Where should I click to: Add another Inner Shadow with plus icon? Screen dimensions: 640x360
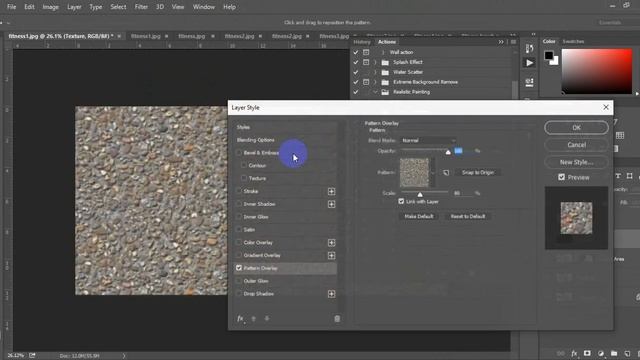[x=331, y=204]
